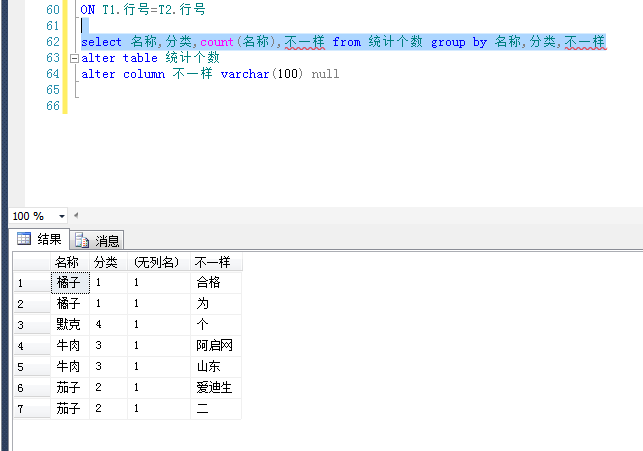Switch to the 结果 results tab
This screenshot has width=643, height=451.
click(x=39, y=239)
